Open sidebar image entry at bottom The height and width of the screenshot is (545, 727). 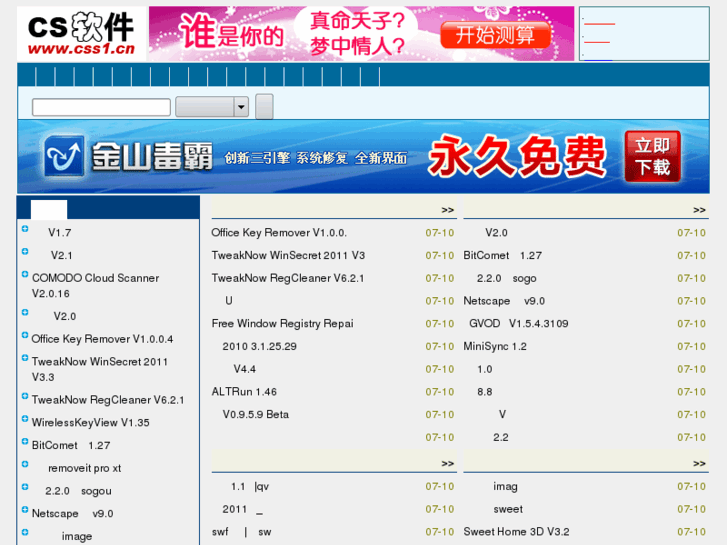point(77,537)
